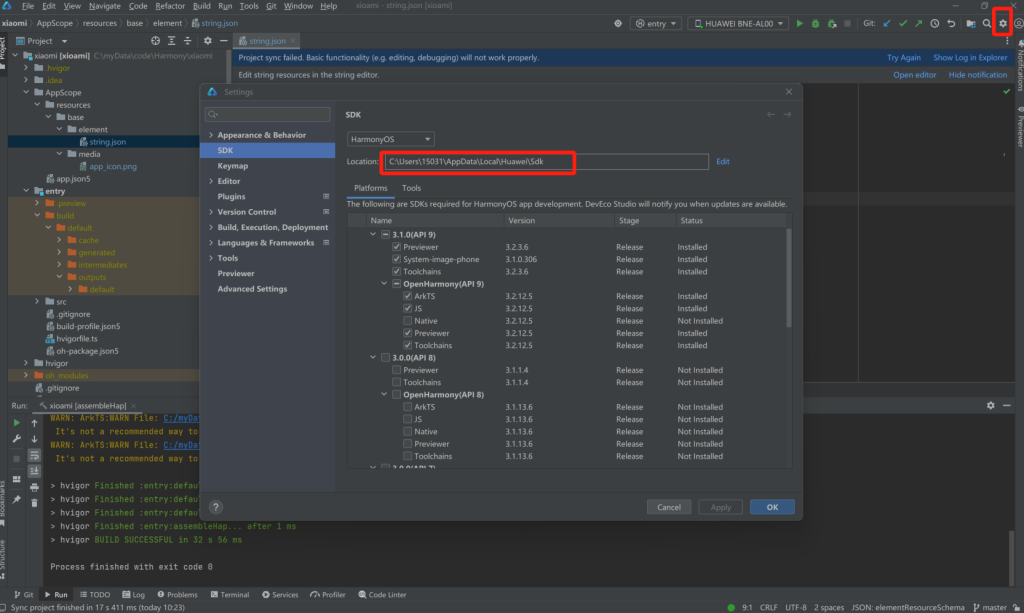Uncheck System-image-phone under API 9
The height and width of the screenshot is (613, 1024).
(397, 259)
